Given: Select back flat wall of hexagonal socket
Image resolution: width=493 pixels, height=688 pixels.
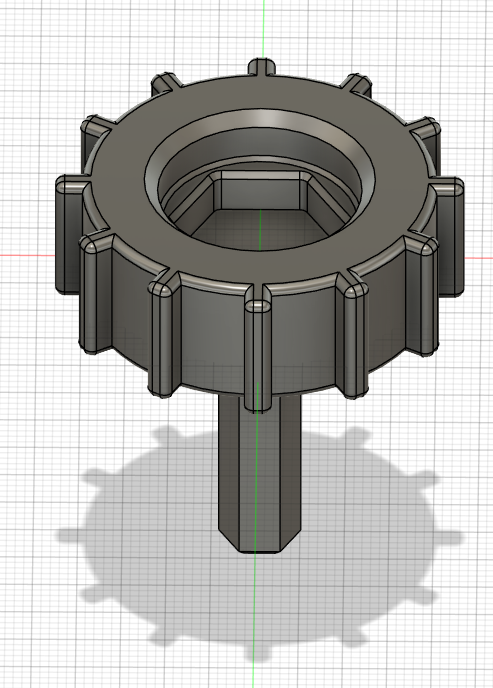Looking at the screenshot, I should click(x=260, y=191).
